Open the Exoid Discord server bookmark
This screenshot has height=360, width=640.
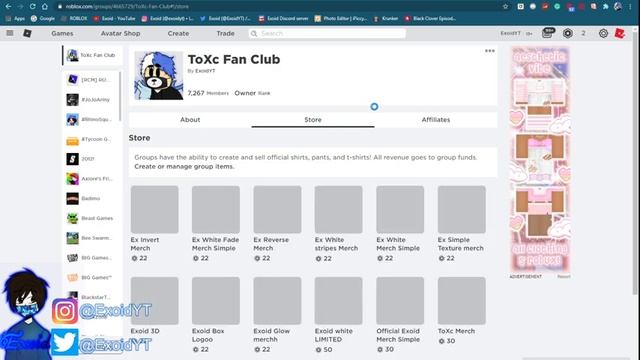click(283, 18)
